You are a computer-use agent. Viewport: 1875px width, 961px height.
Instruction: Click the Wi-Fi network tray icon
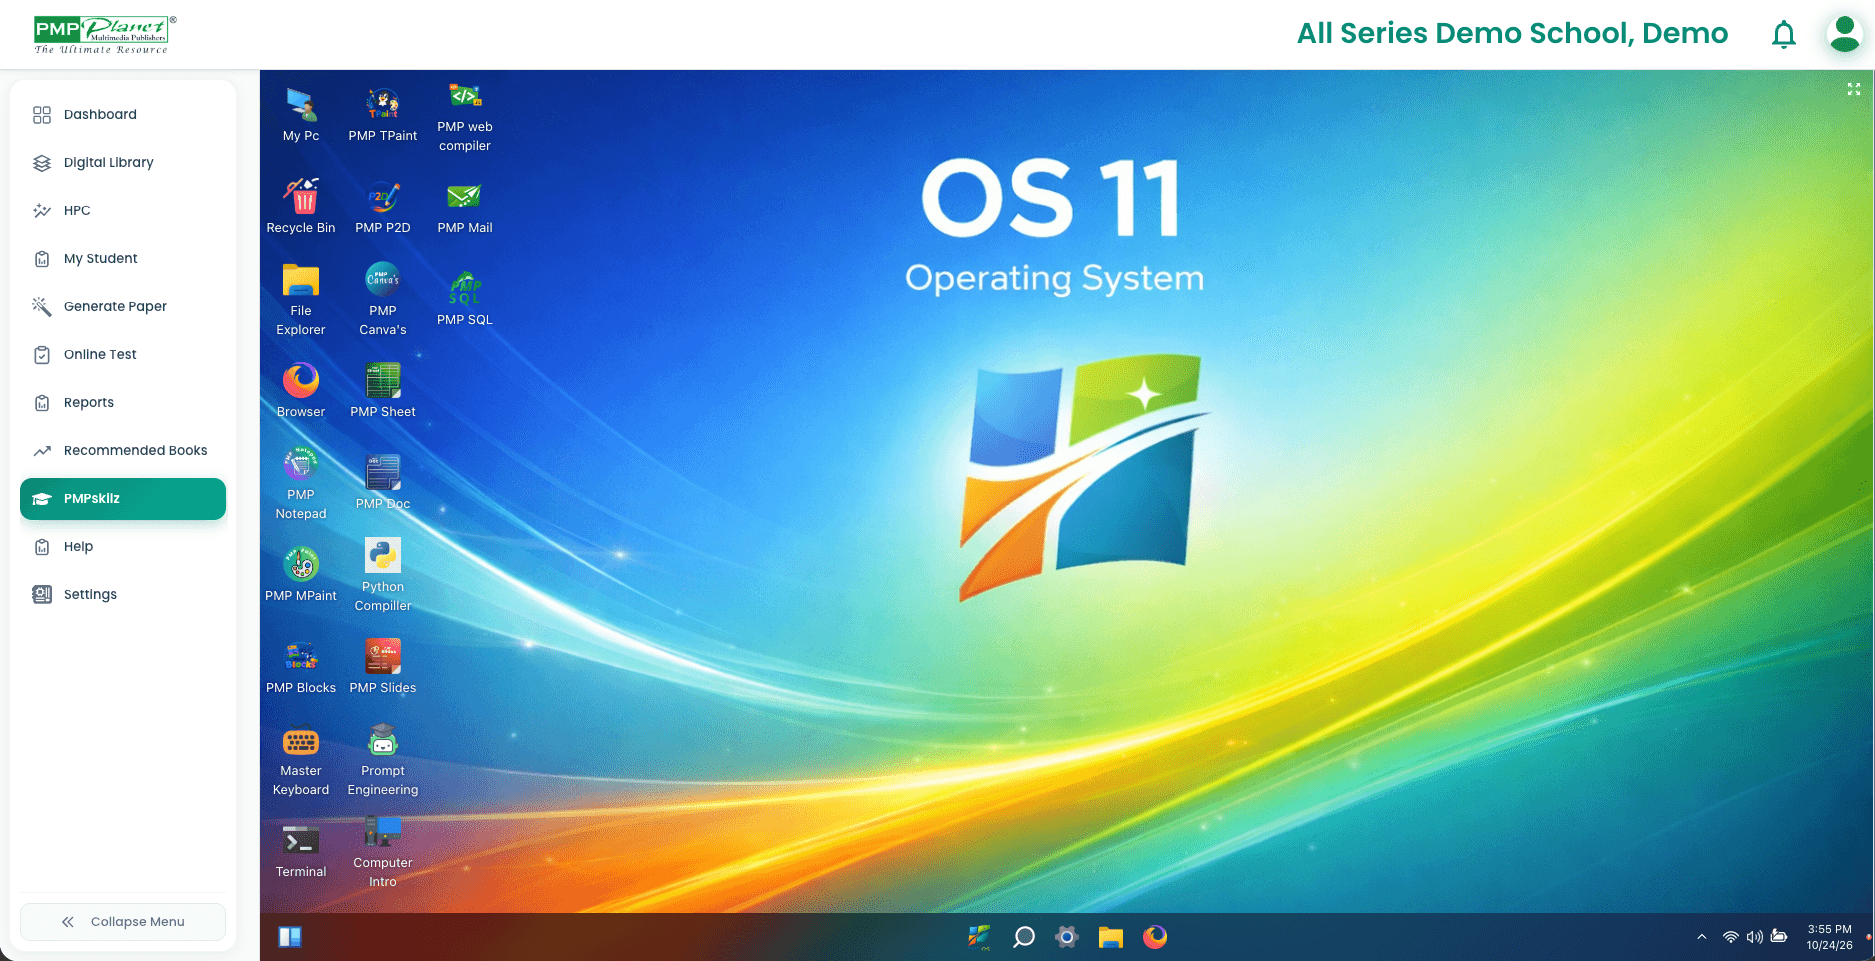point(1731,937)
